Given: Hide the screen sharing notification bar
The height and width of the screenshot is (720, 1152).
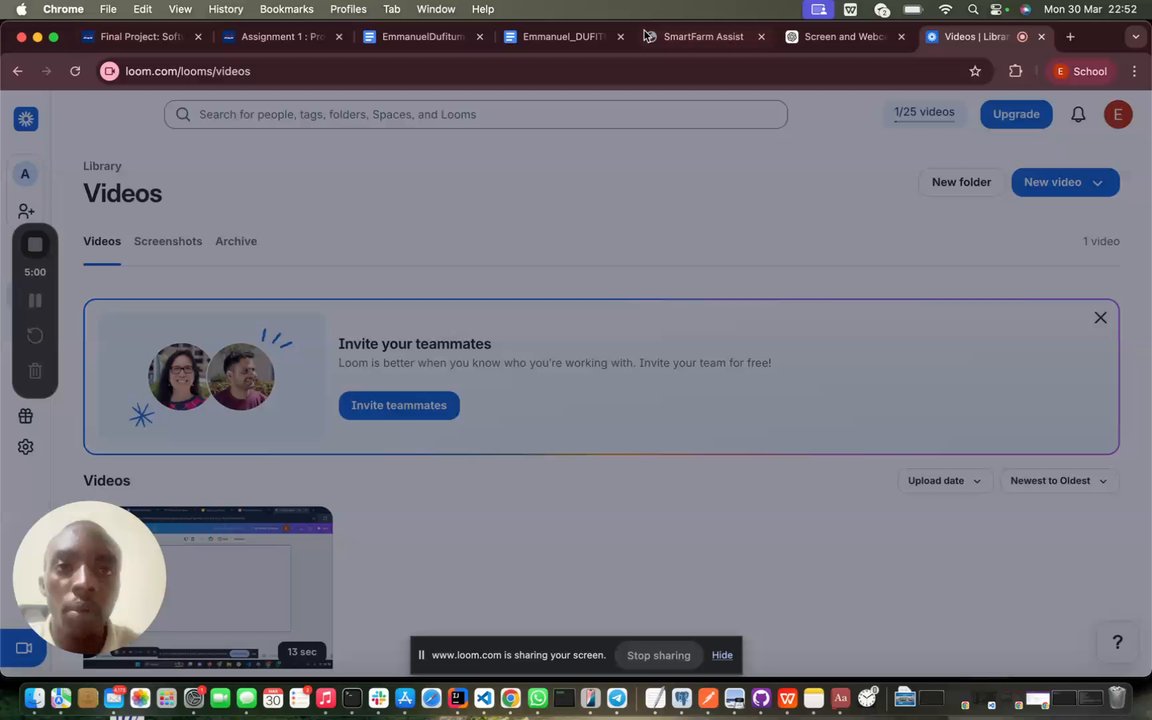Looking at the screenshot, I should pyautogui.click(x=721, y=655).
